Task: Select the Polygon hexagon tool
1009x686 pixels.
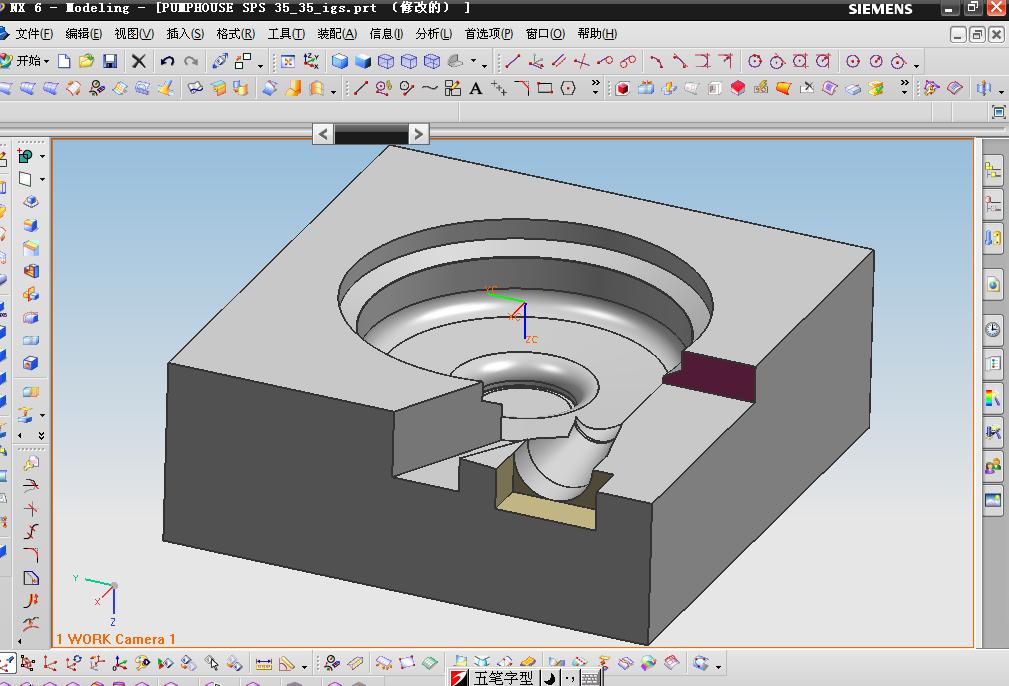Action: tap(568, 89)
